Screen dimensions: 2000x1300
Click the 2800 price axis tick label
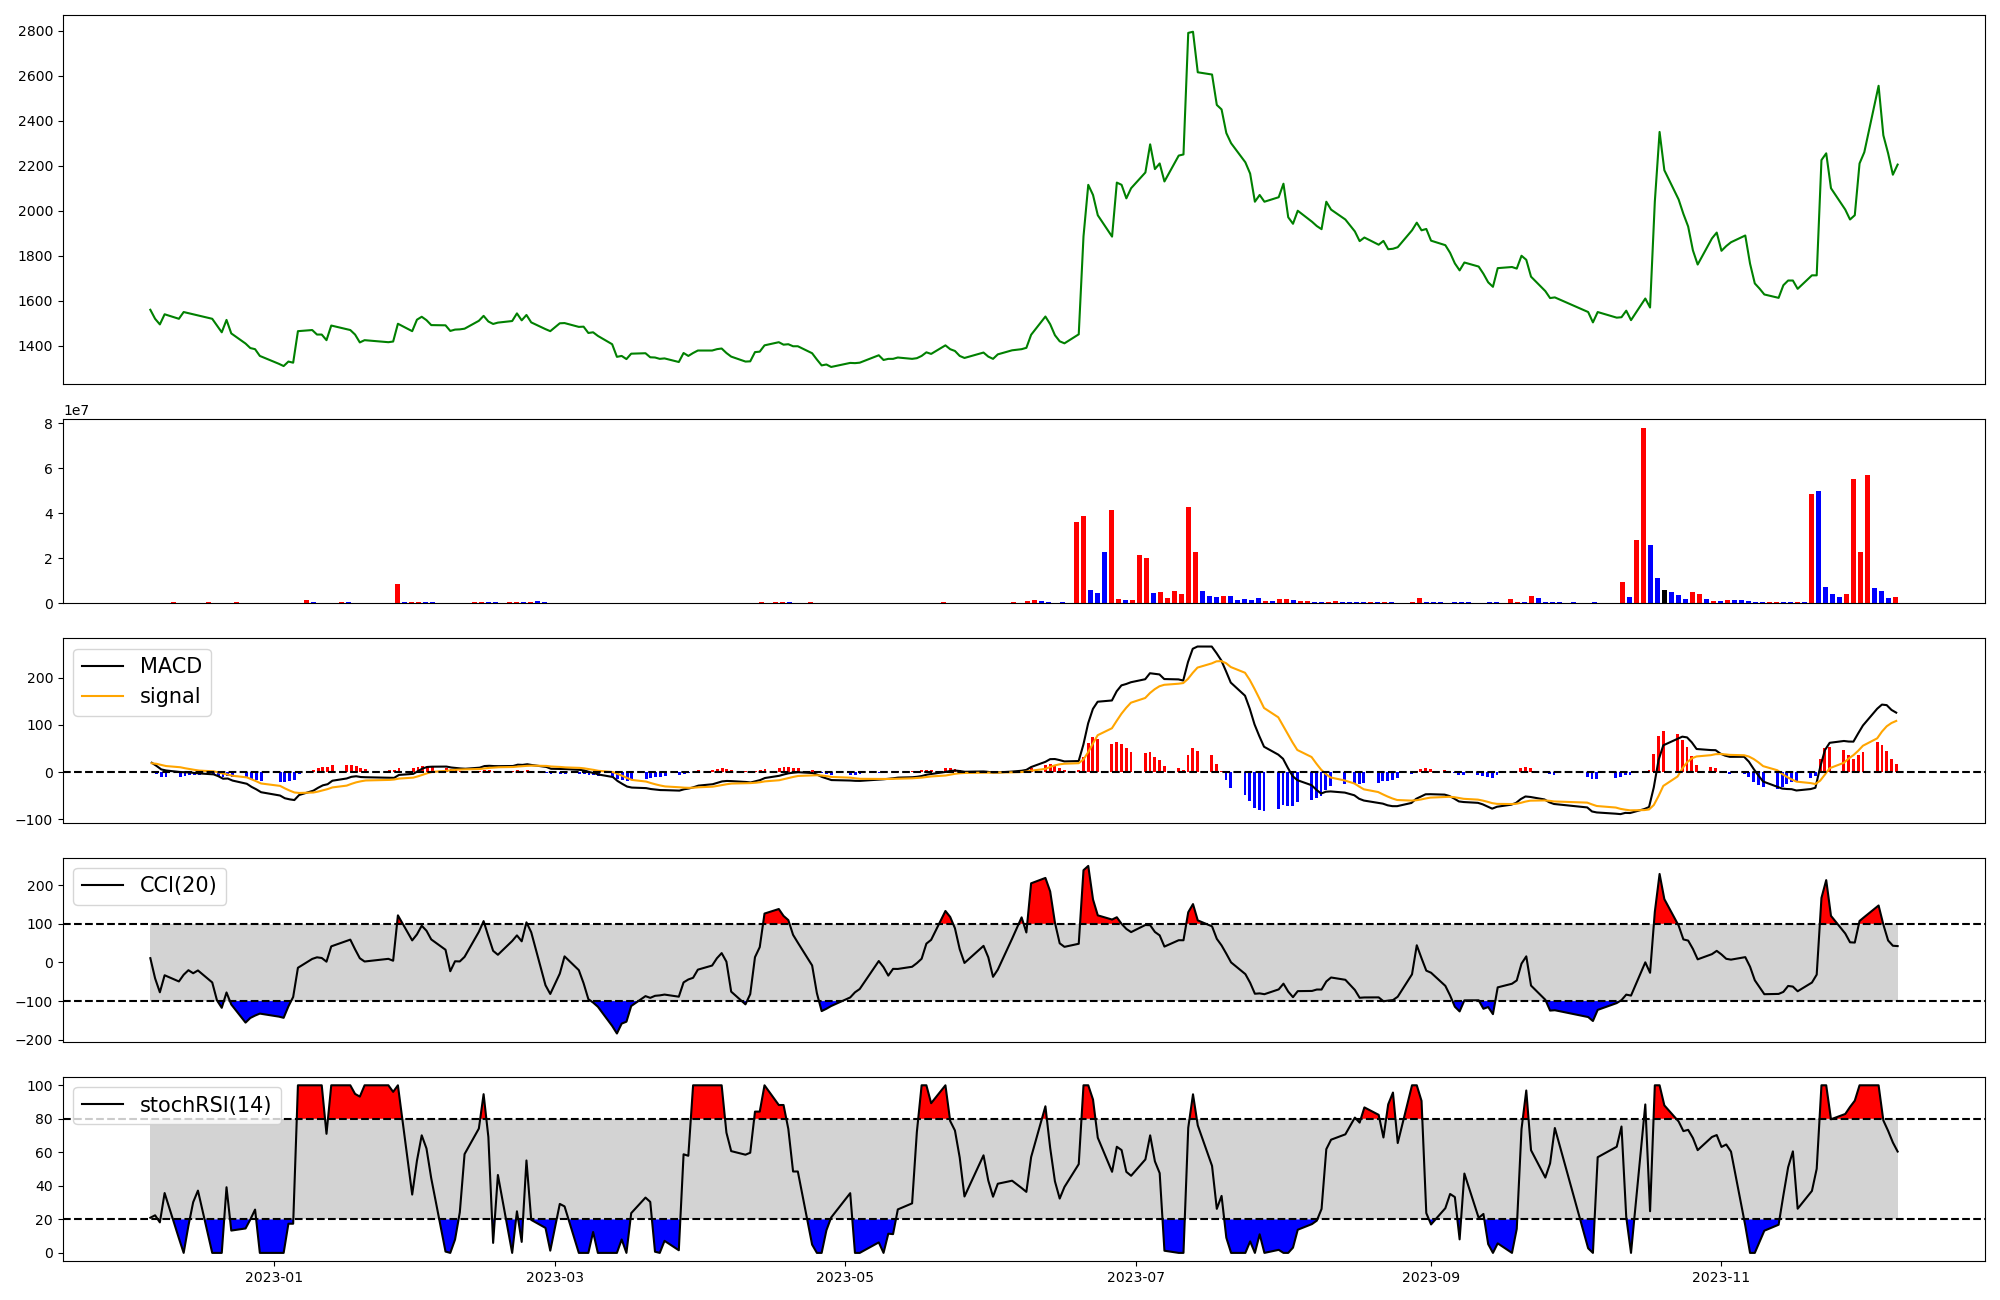pyautogui.click(x=35, y=31)
